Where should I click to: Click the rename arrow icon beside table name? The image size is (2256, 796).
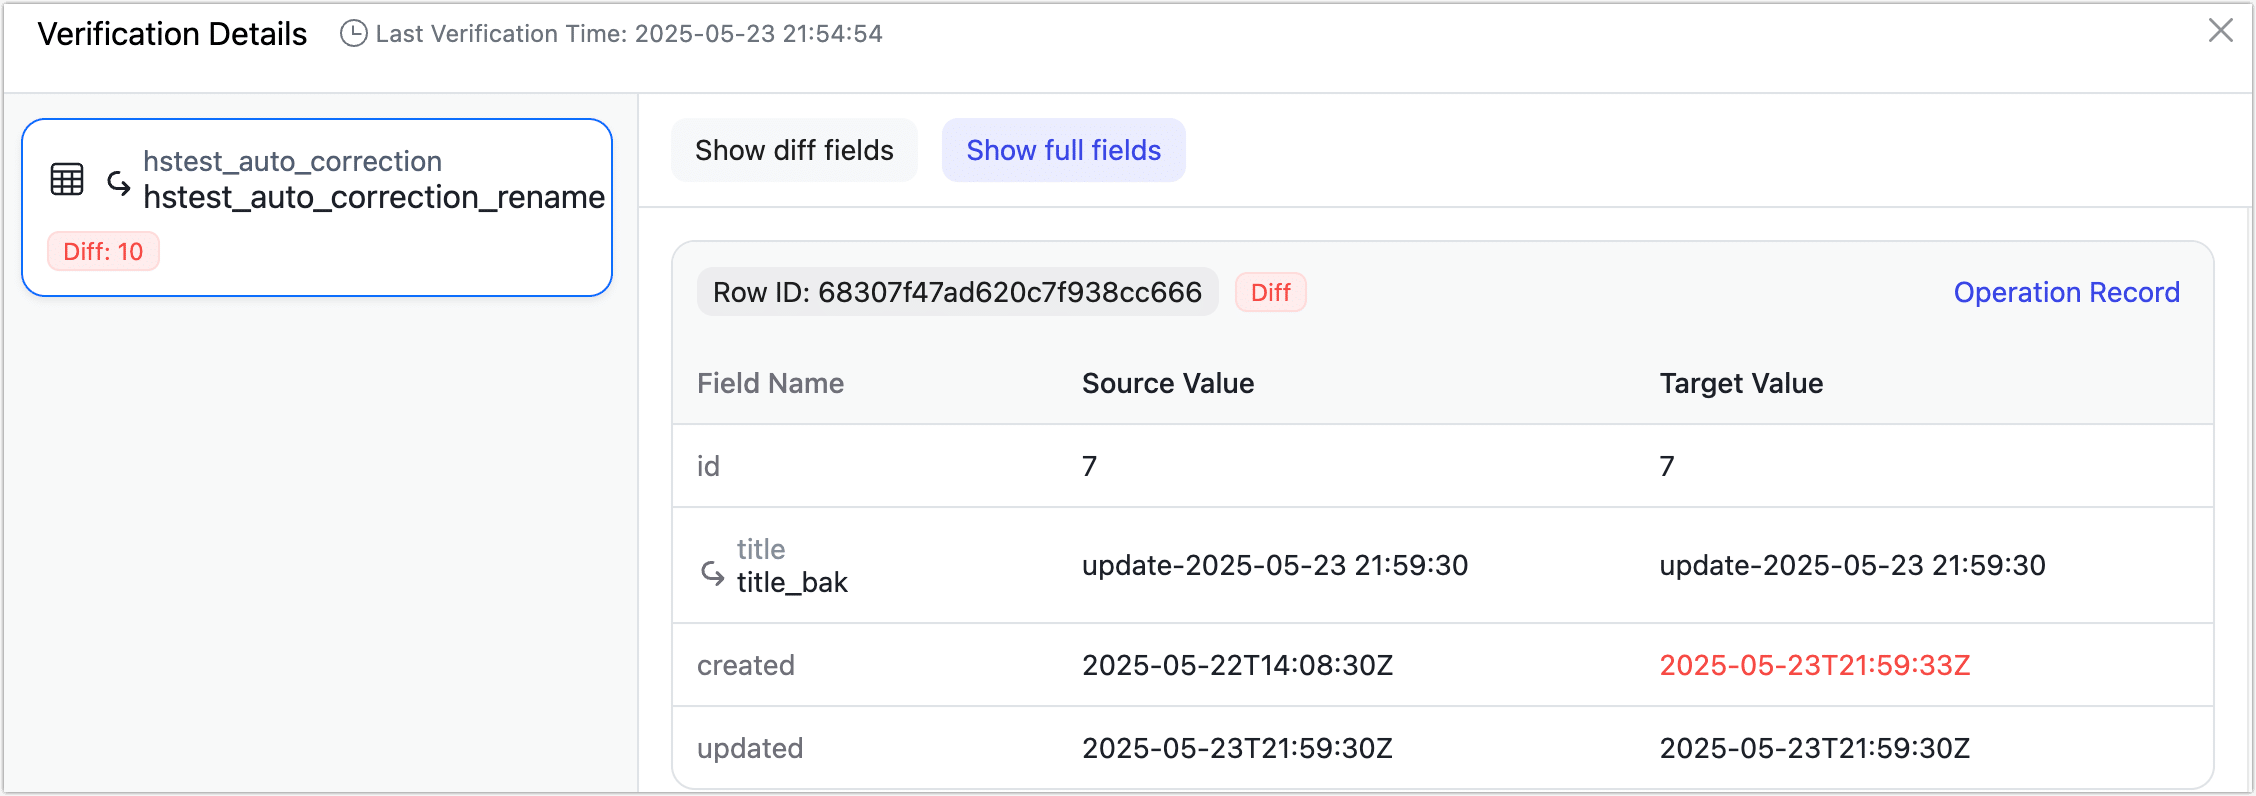tap(119, 183)
